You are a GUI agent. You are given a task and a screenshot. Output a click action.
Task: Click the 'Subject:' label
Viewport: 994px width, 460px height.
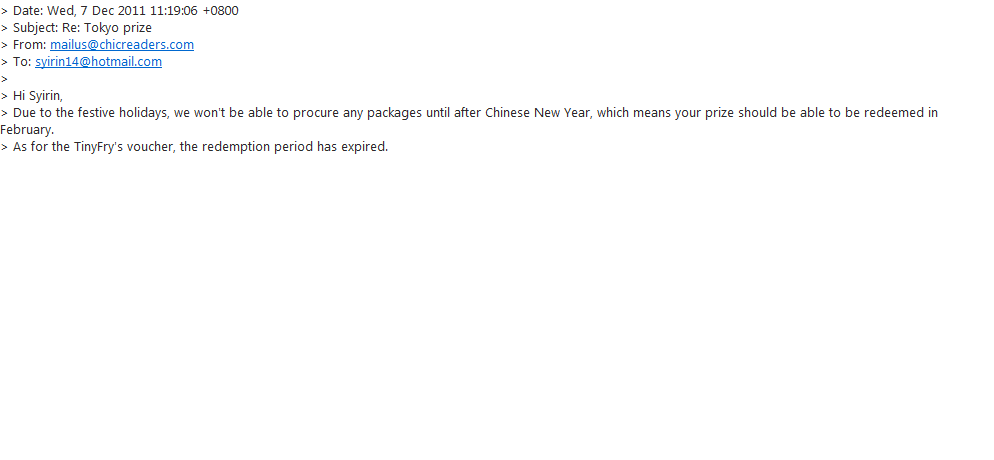[35, 28]
